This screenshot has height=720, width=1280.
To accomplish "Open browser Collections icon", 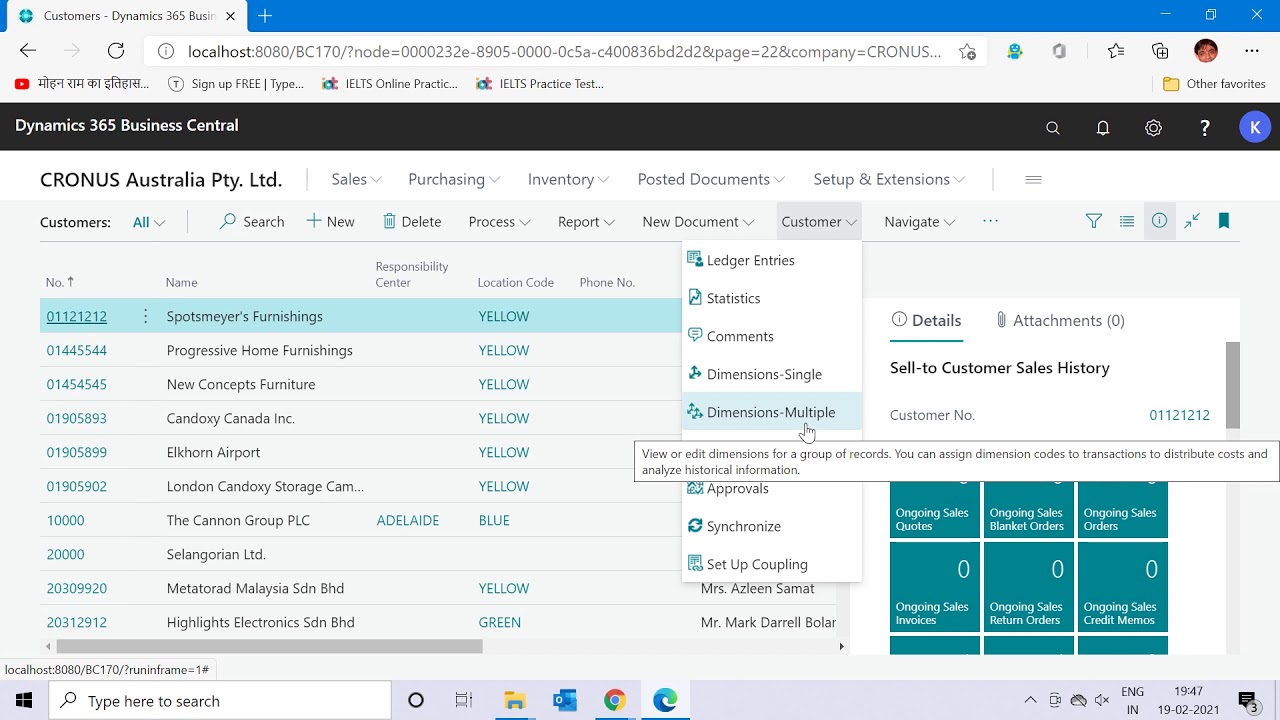I will tap(1160, 51).
